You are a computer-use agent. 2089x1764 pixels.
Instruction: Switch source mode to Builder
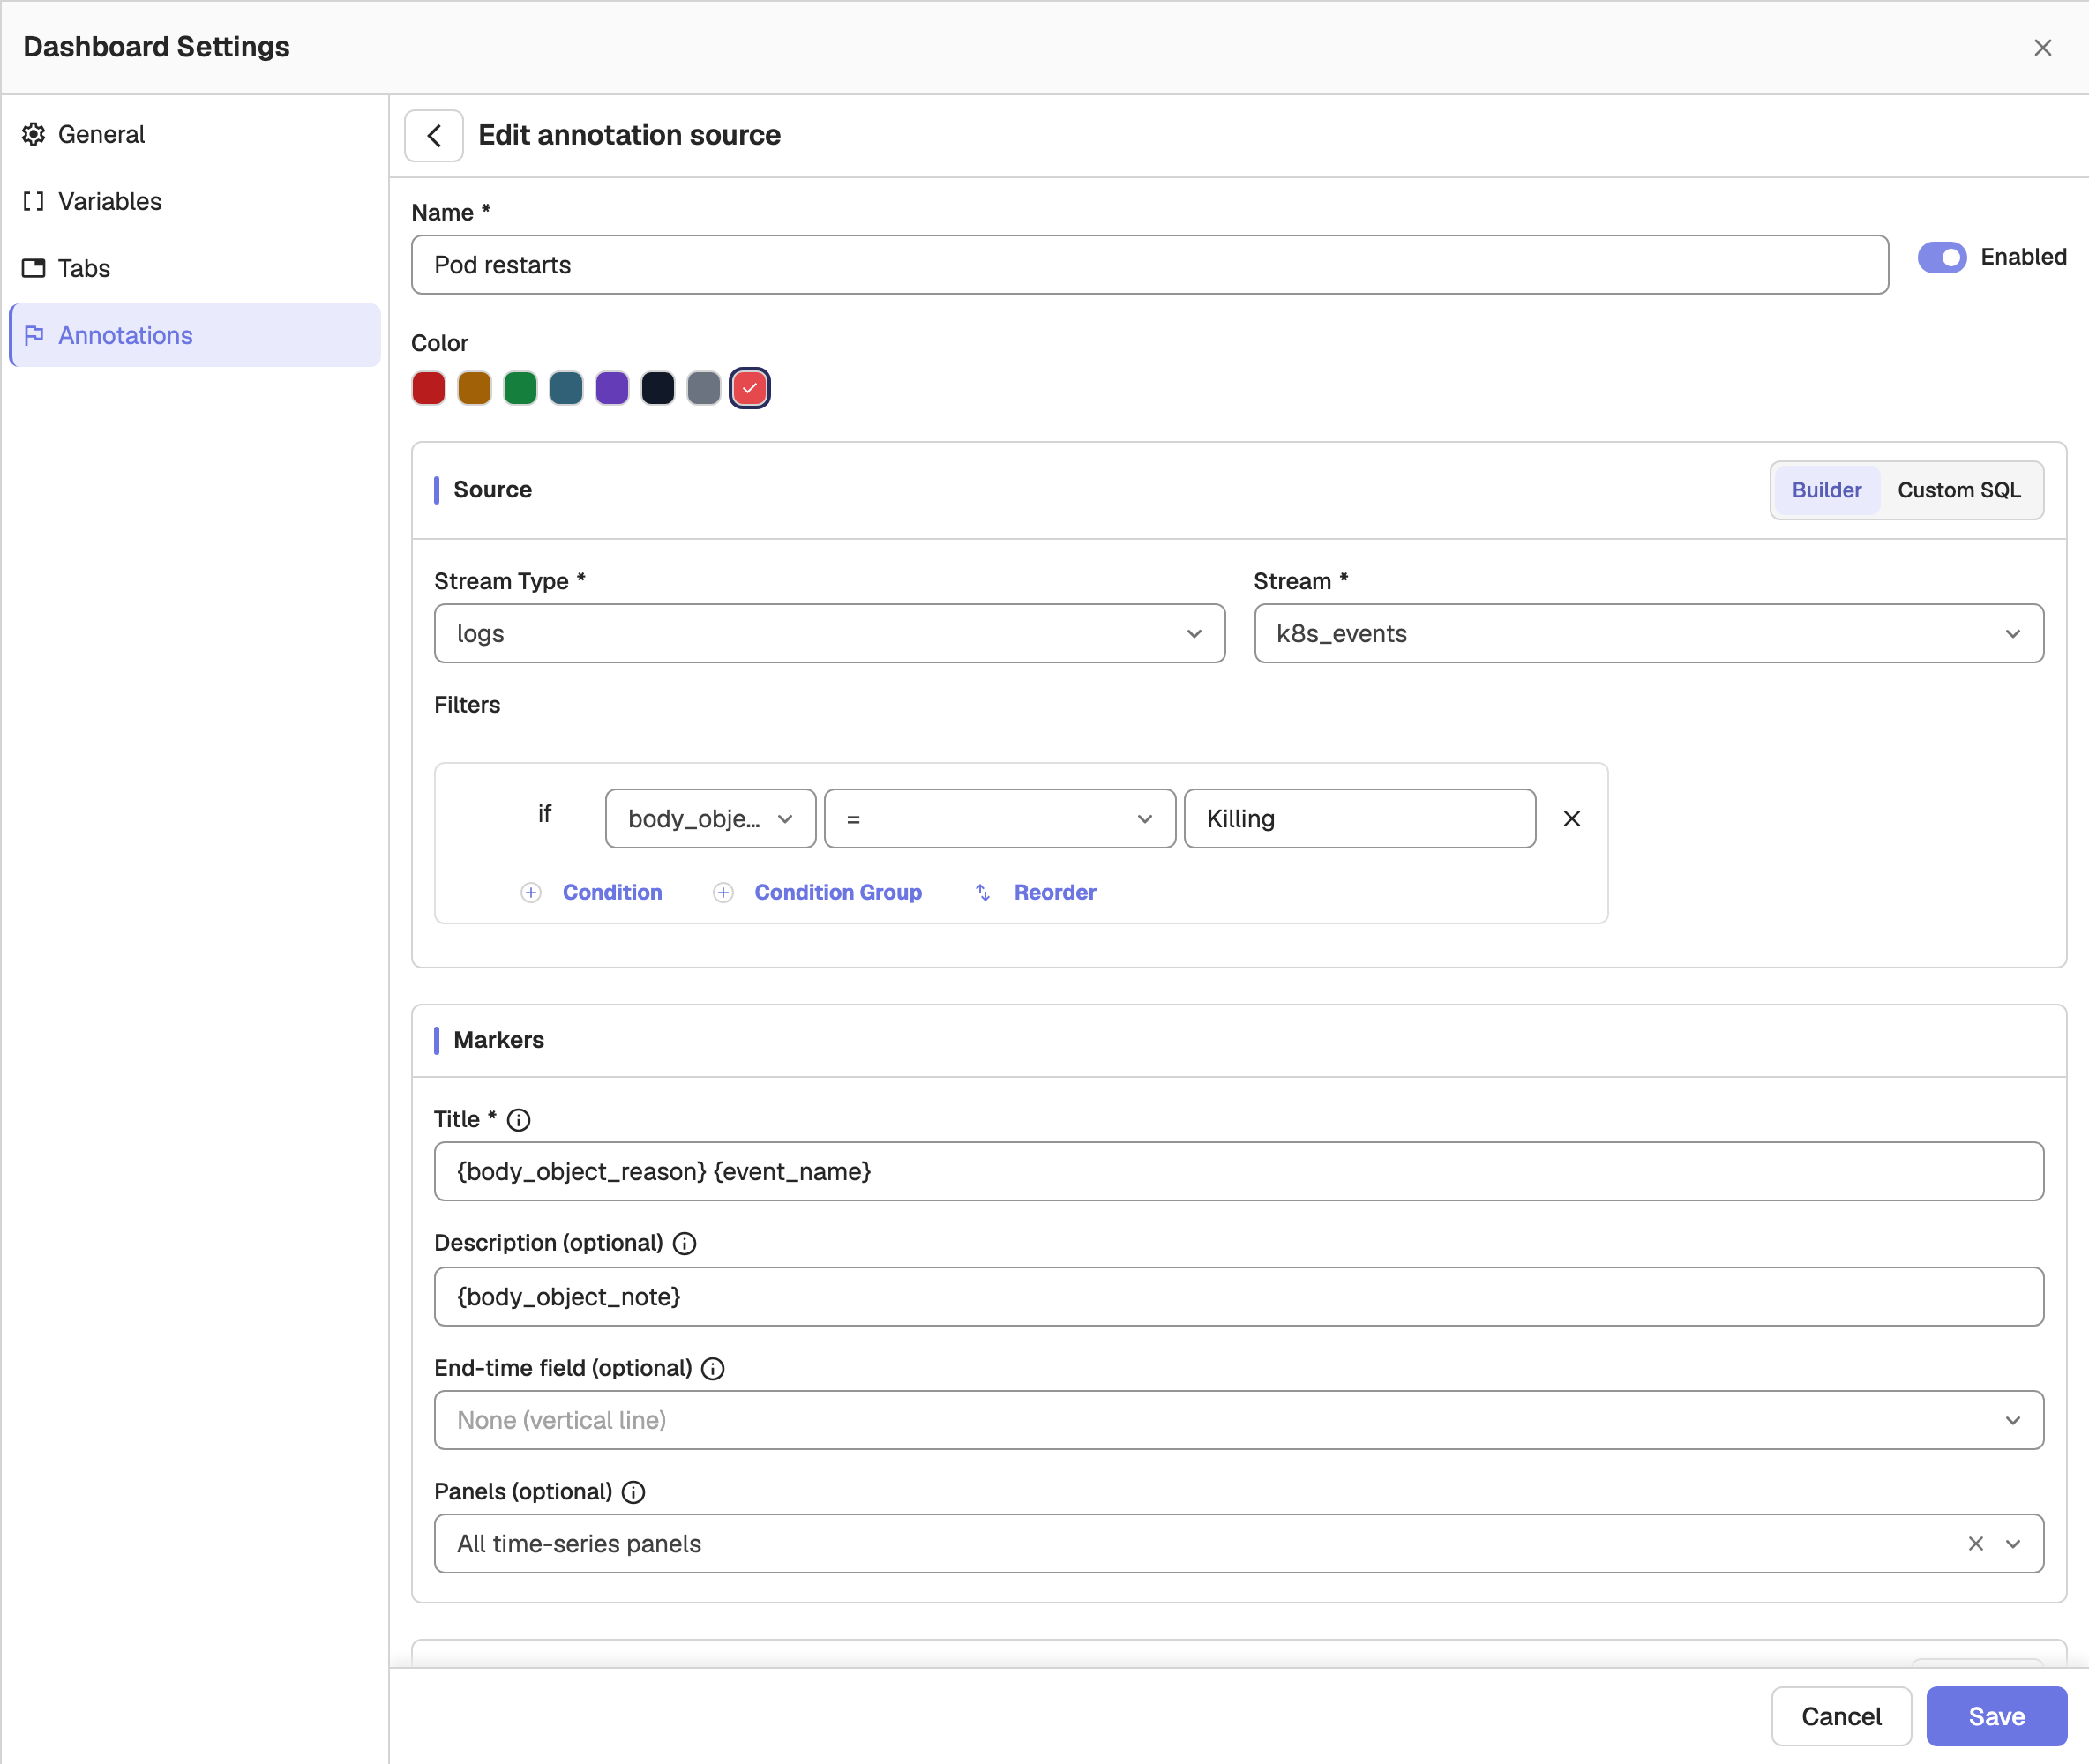(1826, 490)
